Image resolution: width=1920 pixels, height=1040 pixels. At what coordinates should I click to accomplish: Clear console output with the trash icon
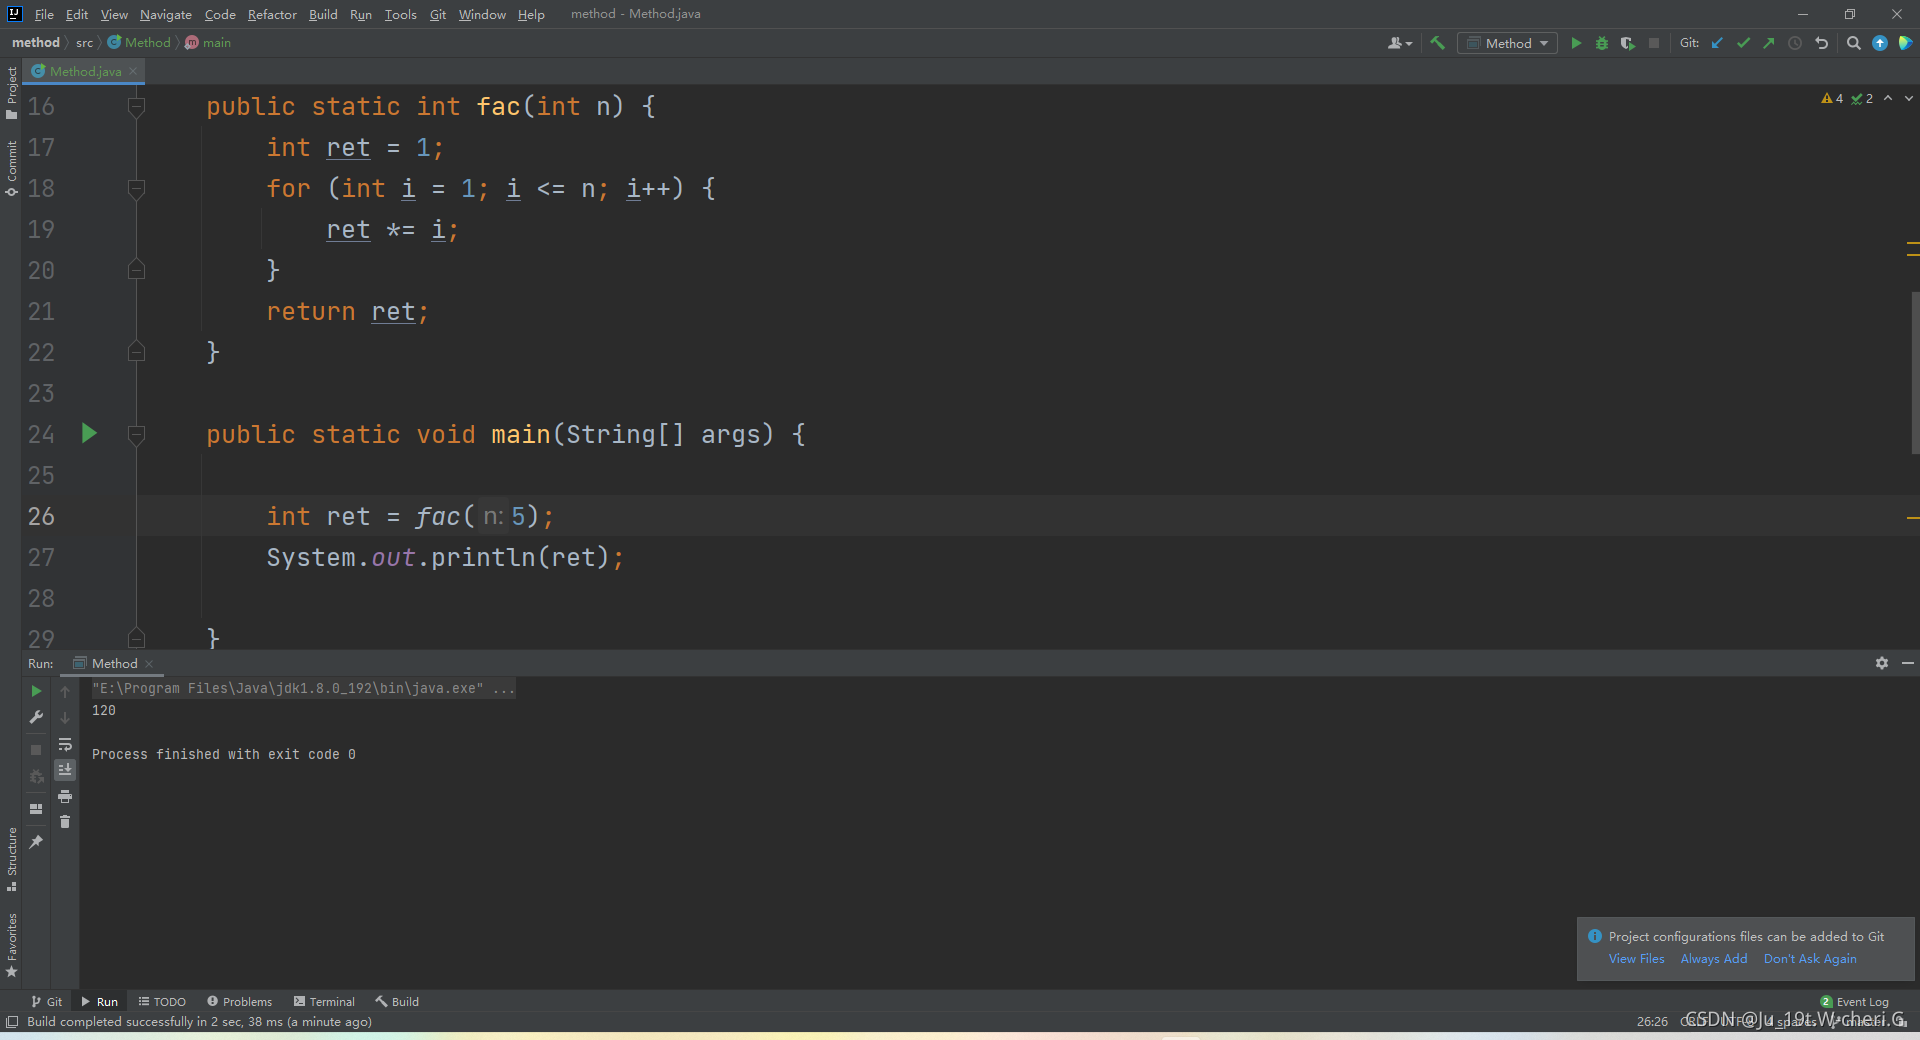point(65,822)
